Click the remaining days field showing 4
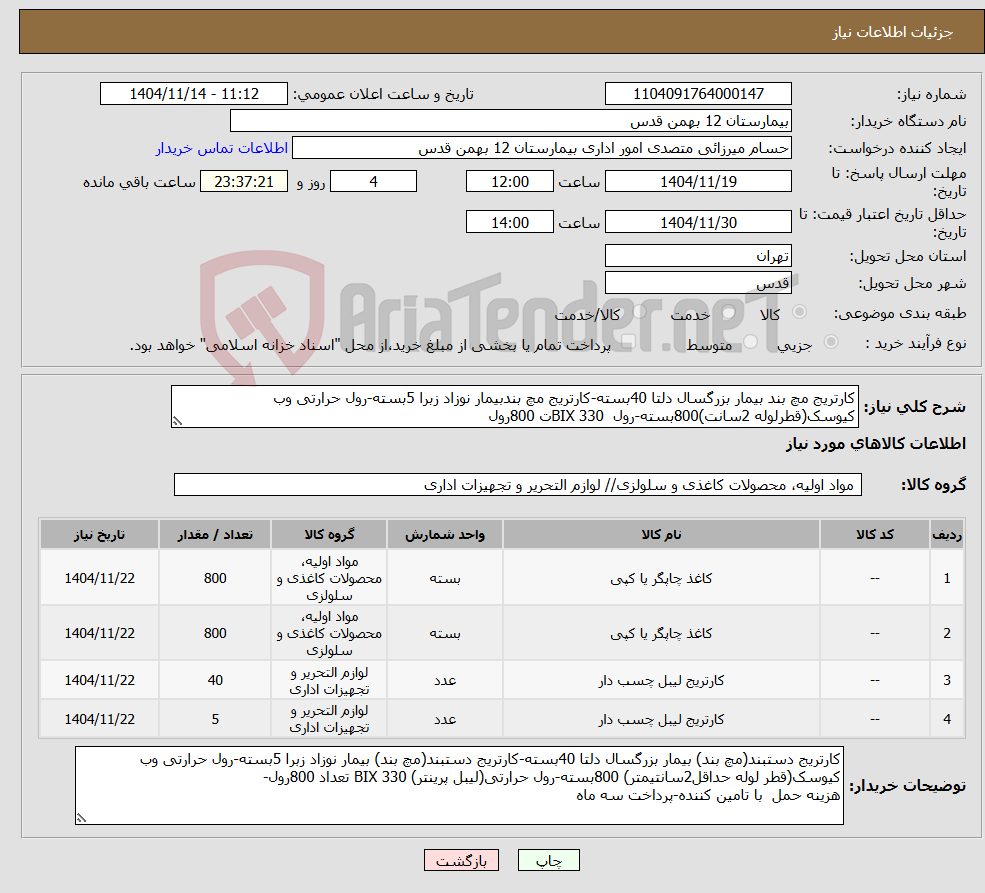 [x=373, y=181]
